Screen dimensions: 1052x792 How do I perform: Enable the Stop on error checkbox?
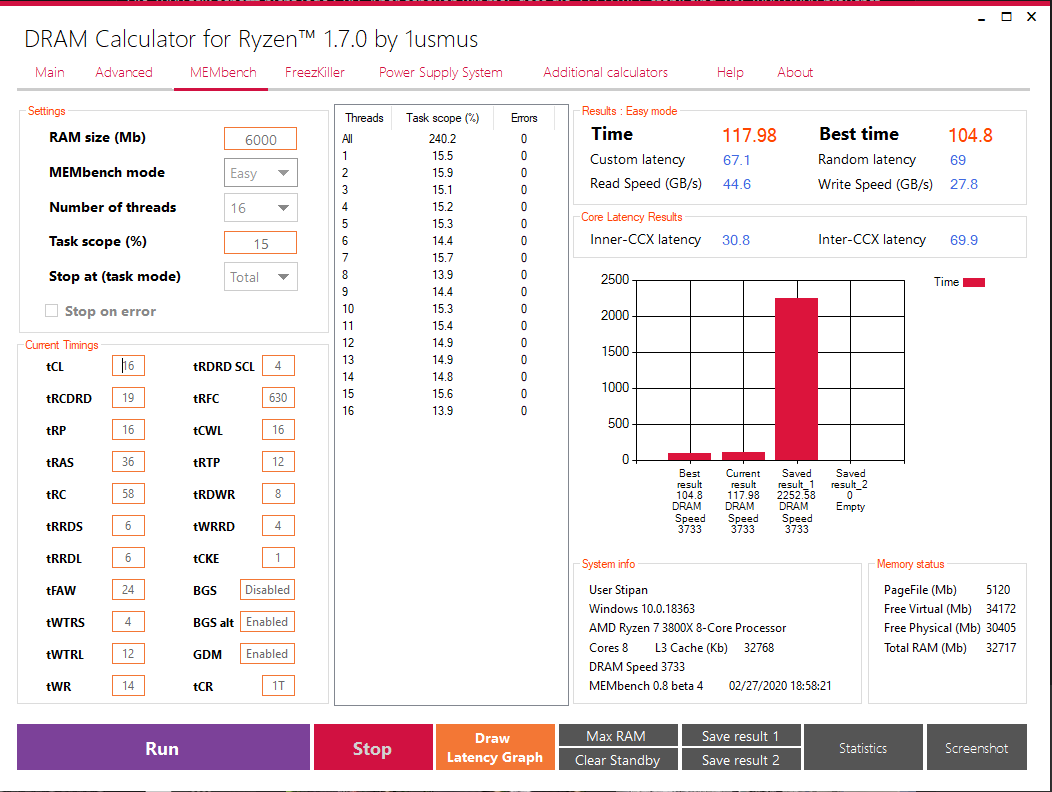click(x=52, y=311)
